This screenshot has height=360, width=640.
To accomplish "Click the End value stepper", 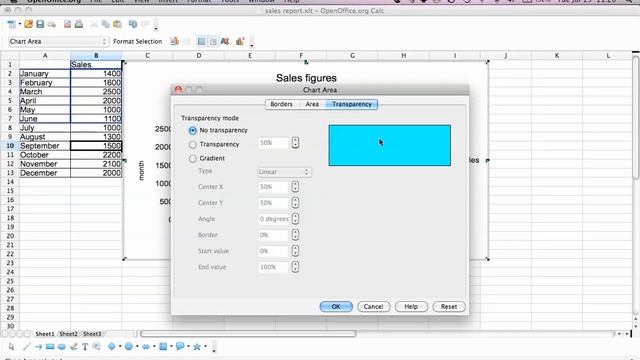I will coord(295,267).
